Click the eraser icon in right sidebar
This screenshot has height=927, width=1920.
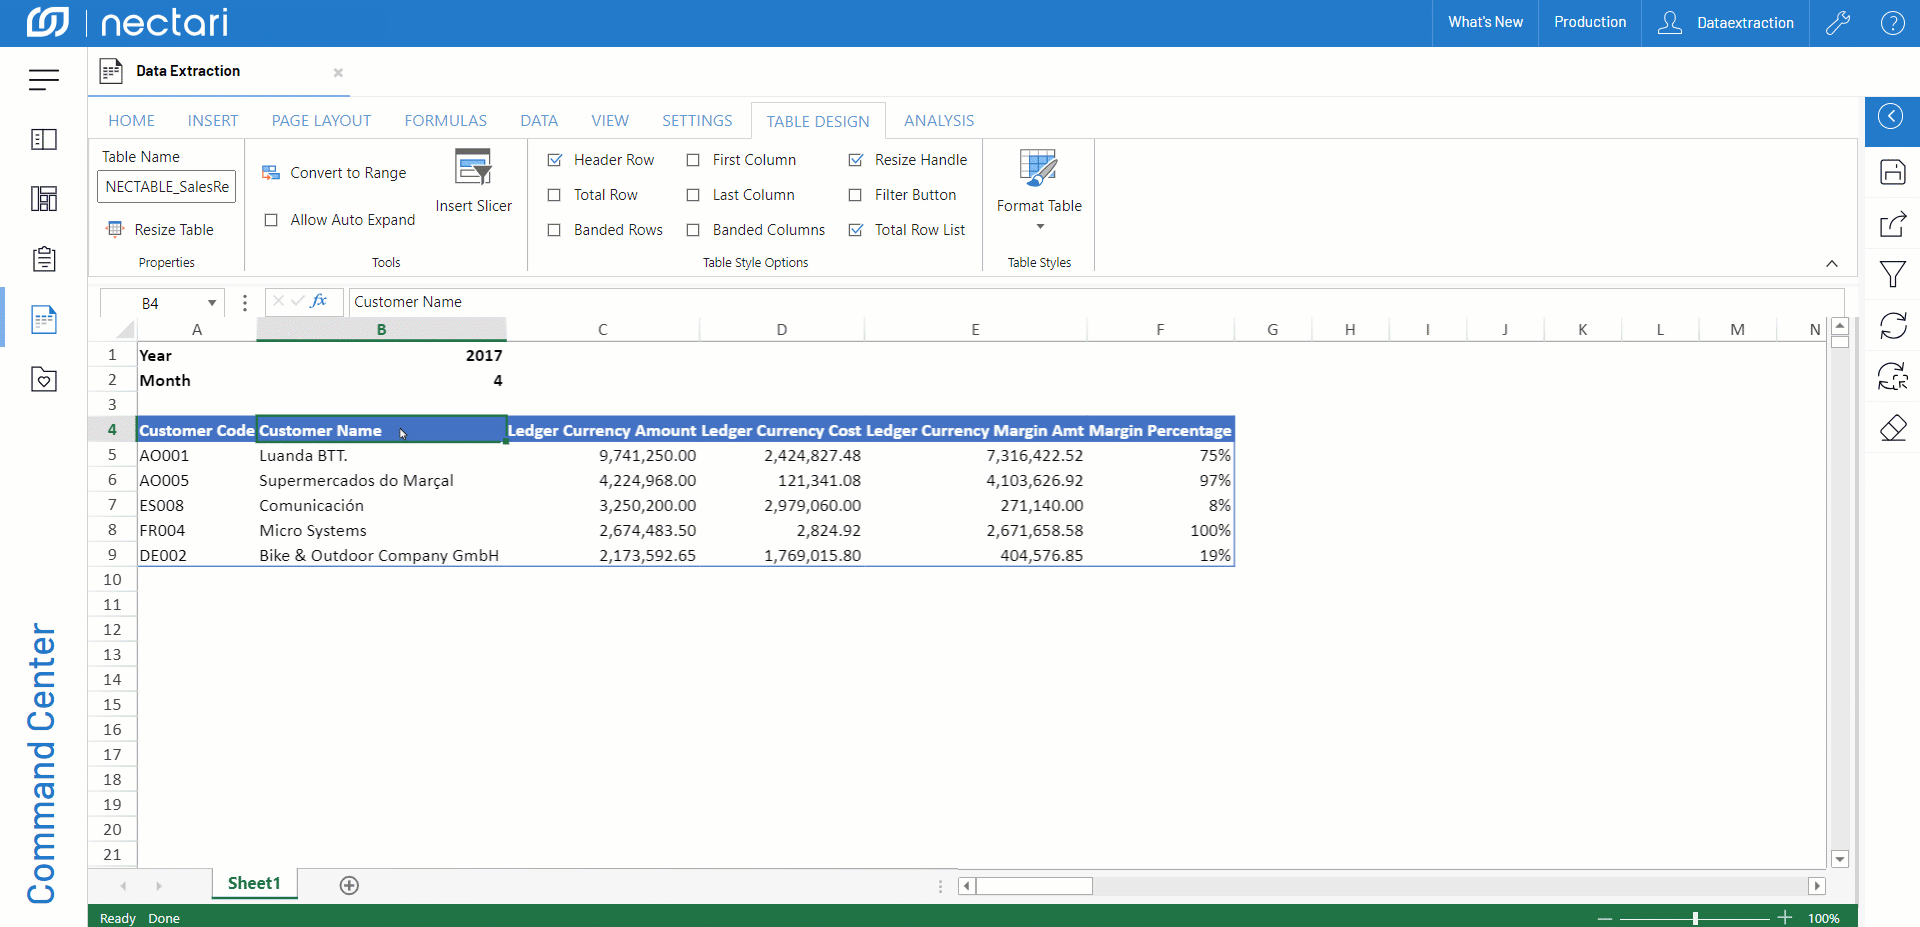point(1892,428)
